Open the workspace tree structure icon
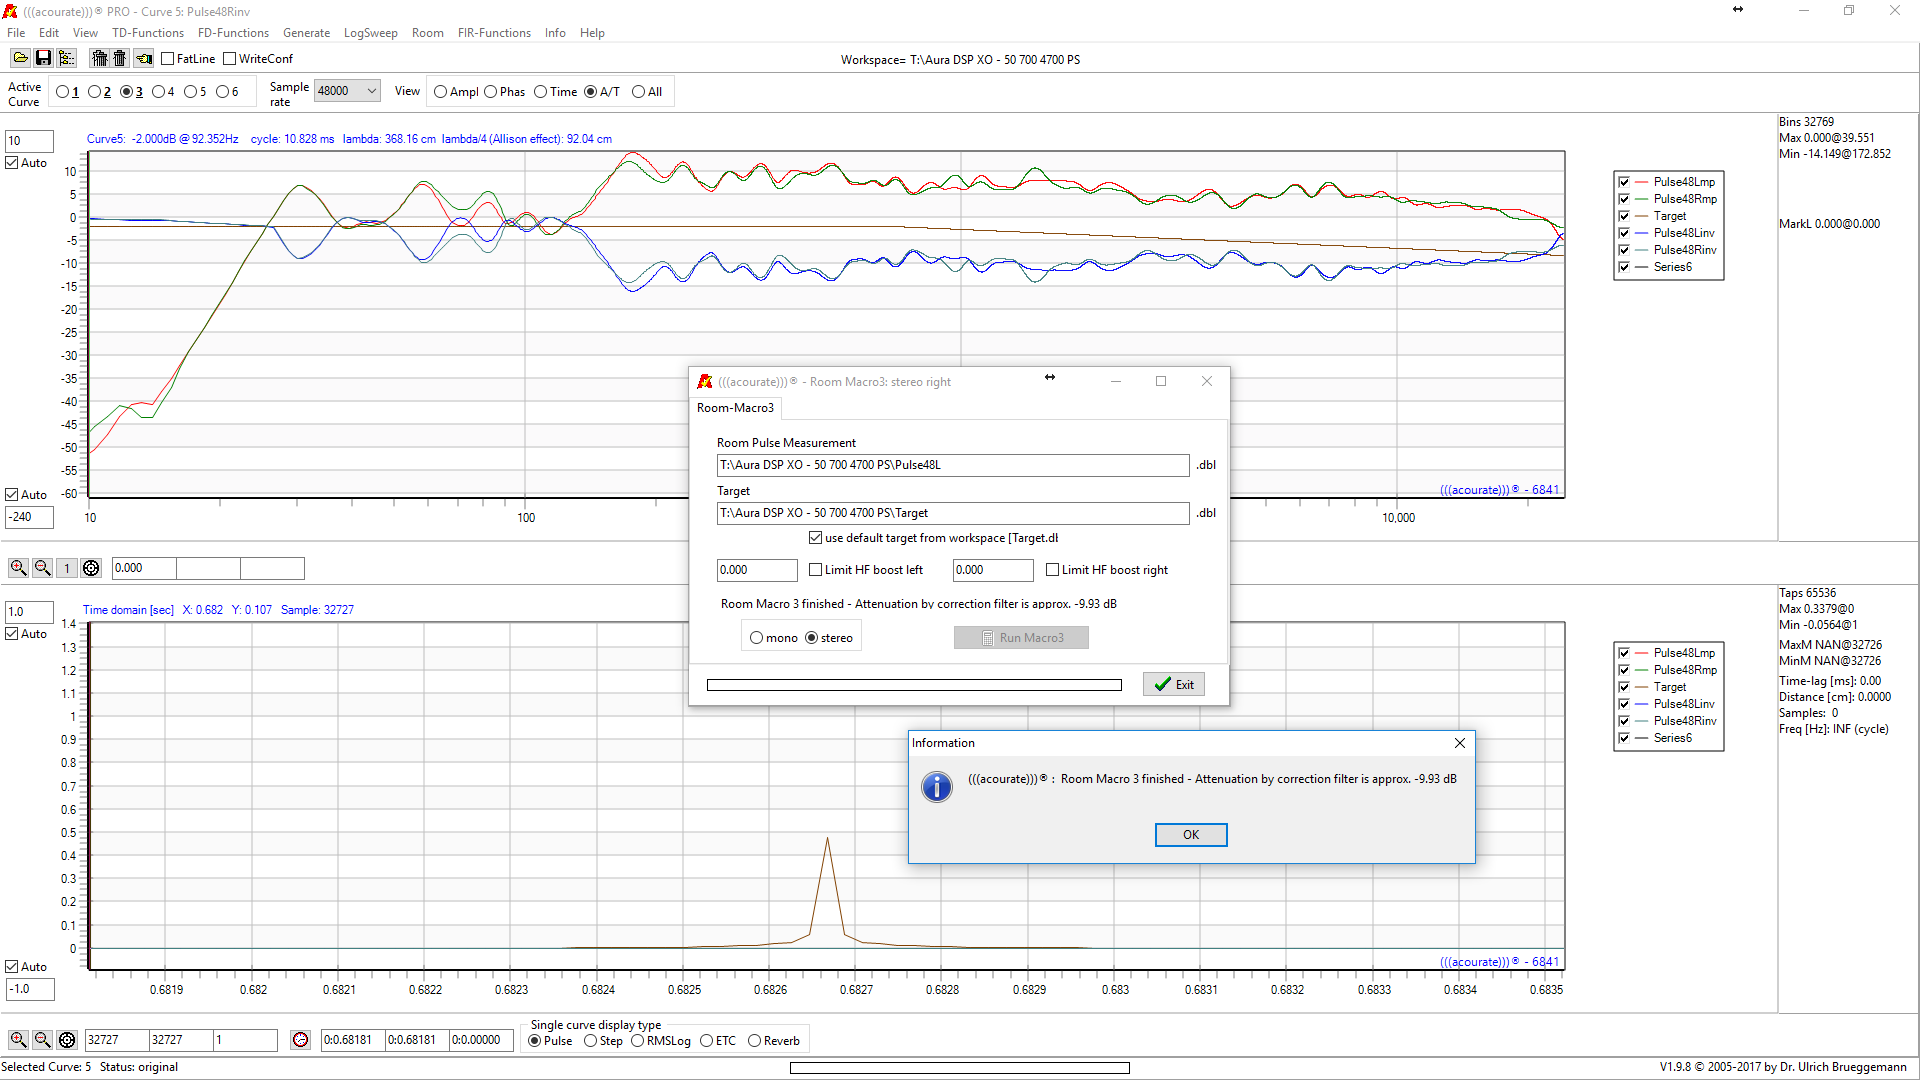This screenshot has width=1920, height=1080. (x=66, y=59)
